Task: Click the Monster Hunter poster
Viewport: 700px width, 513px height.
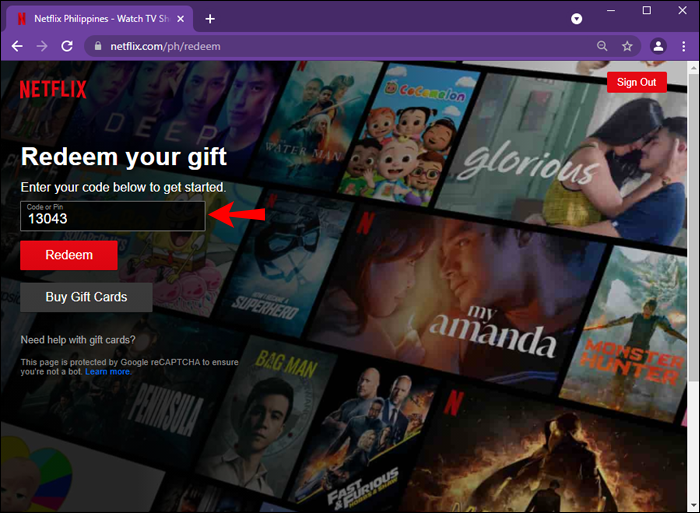Action: tap(625, 333)
